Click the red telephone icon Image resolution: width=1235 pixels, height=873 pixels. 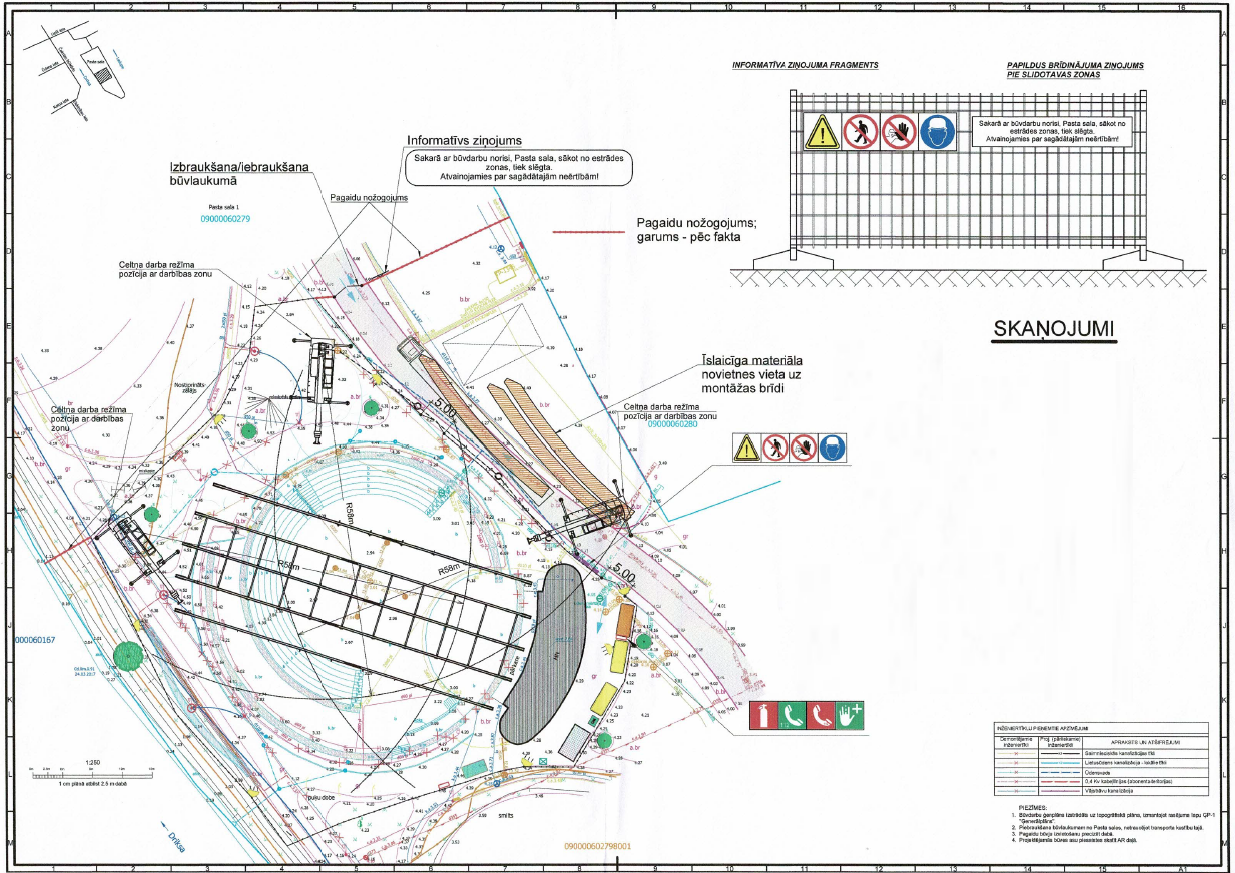pos(820,715)
